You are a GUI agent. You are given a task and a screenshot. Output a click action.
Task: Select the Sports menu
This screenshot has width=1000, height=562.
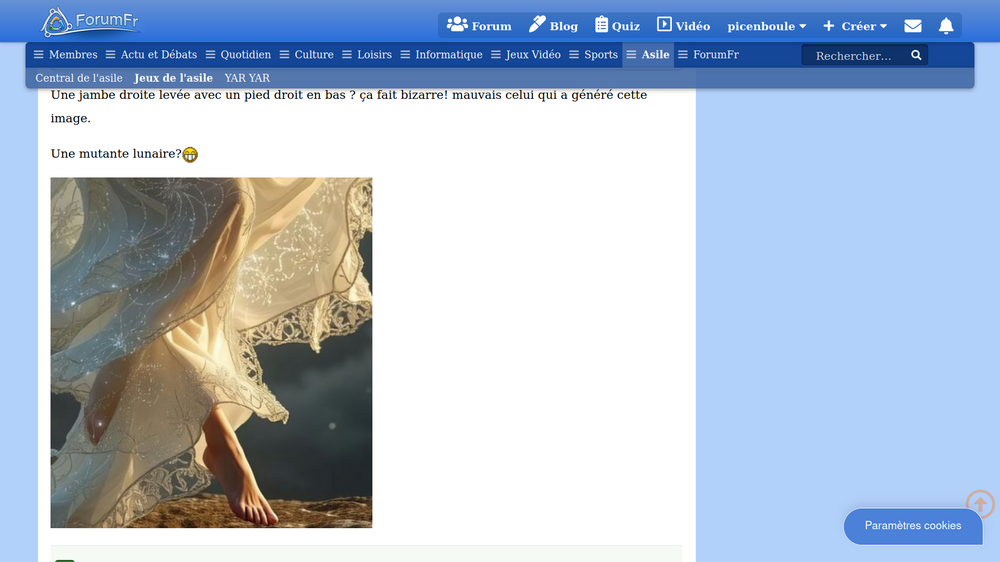pos(593,55)
